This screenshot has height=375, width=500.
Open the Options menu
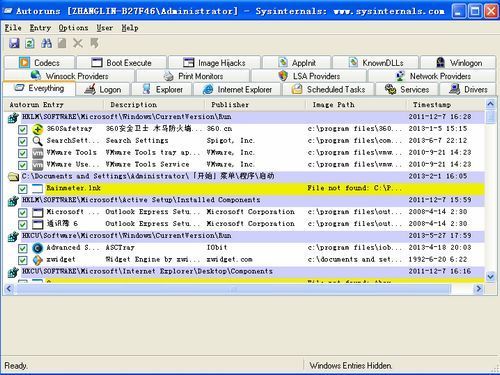73,28
